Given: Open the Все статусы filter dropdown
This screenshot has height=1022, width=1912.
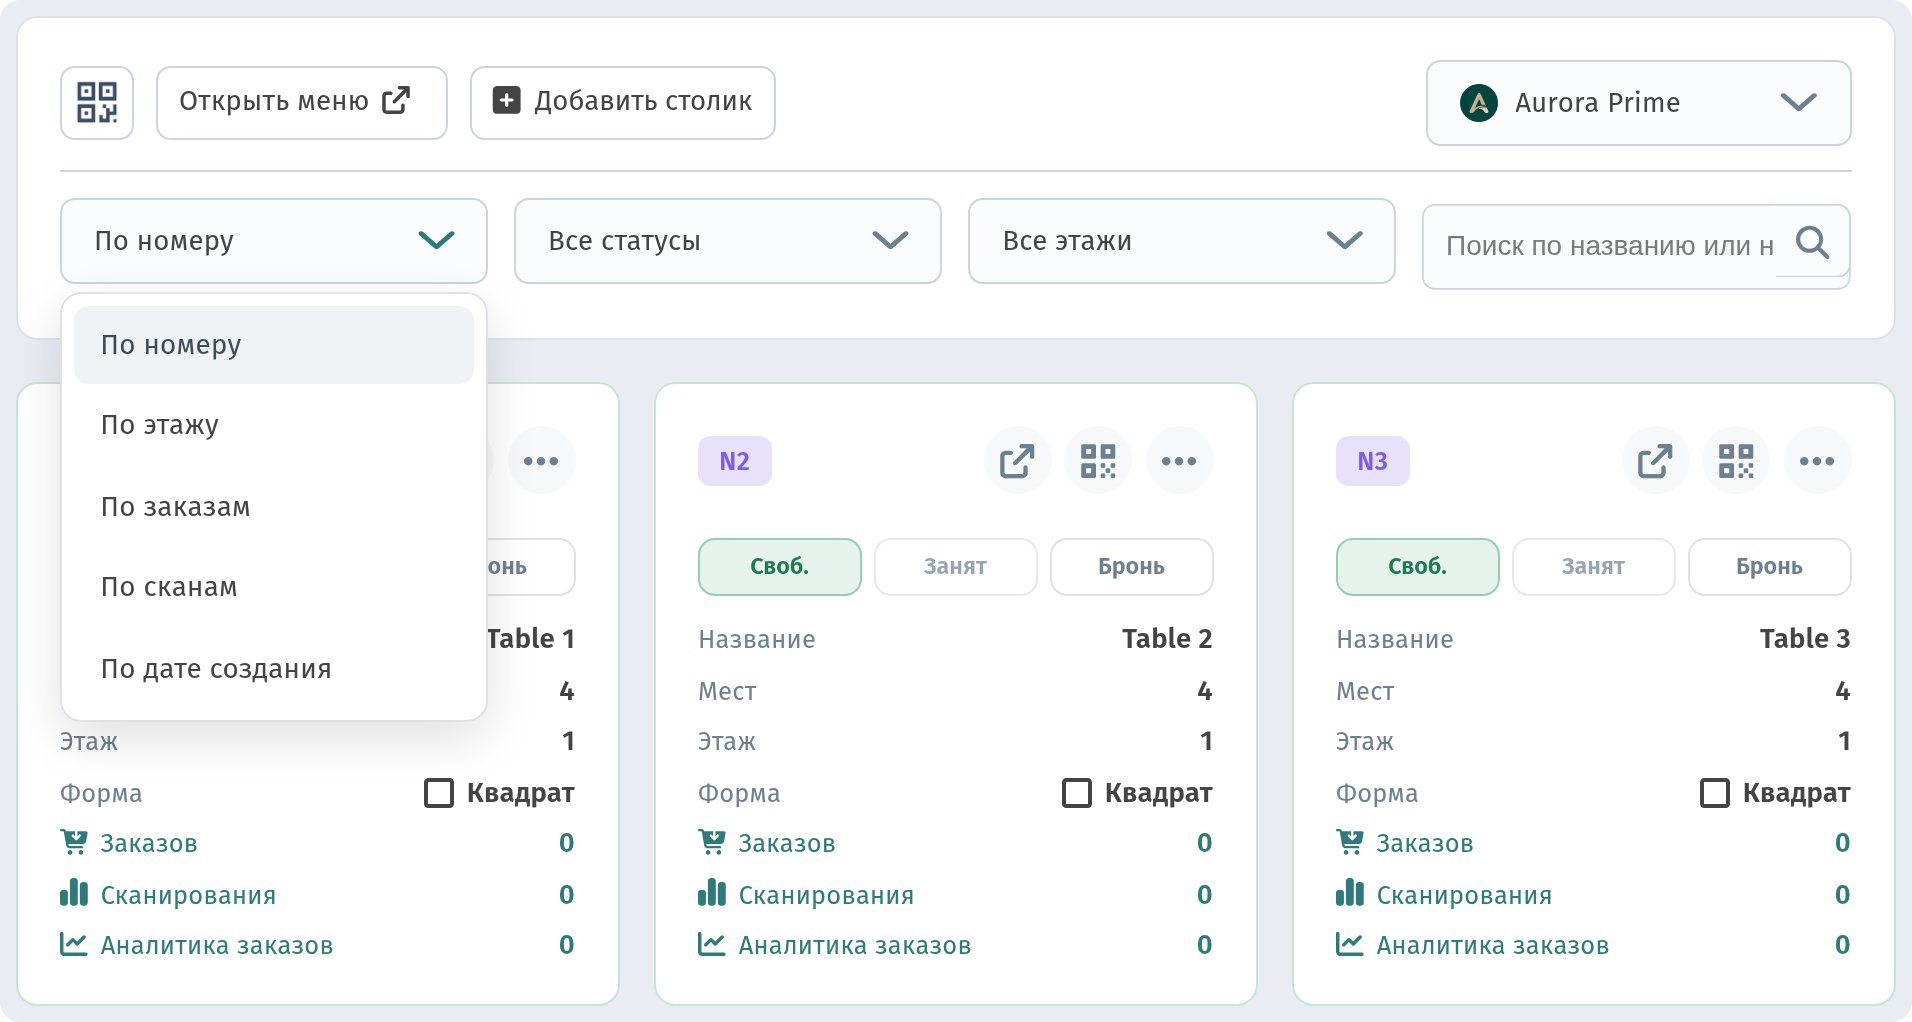Looking at the screenshot, I should [728, 241].
